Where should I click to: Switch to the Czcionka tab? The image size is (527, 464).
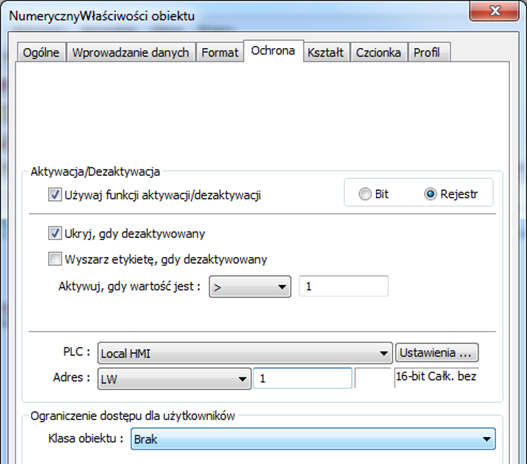pos(378,52)
